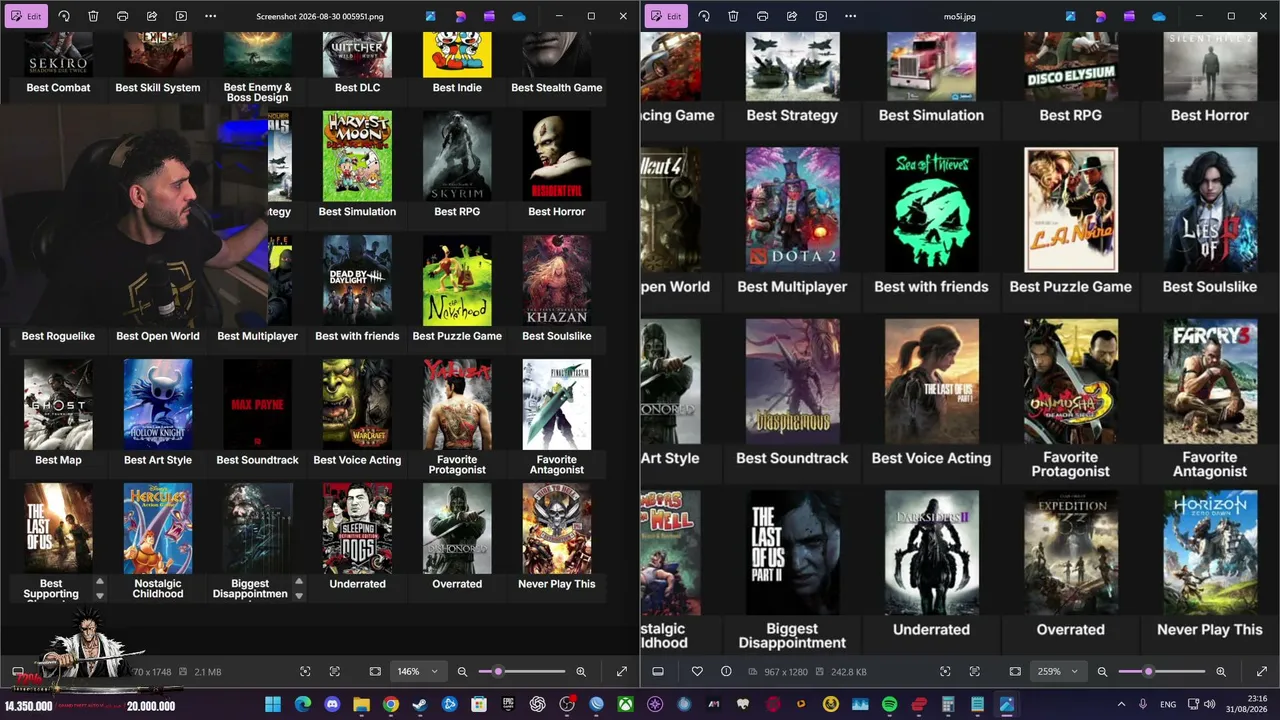Open Clipchamp from the Screenshot window
Image resolution: width=1280 pixels, height=720 pixels.
coord(489,16)
